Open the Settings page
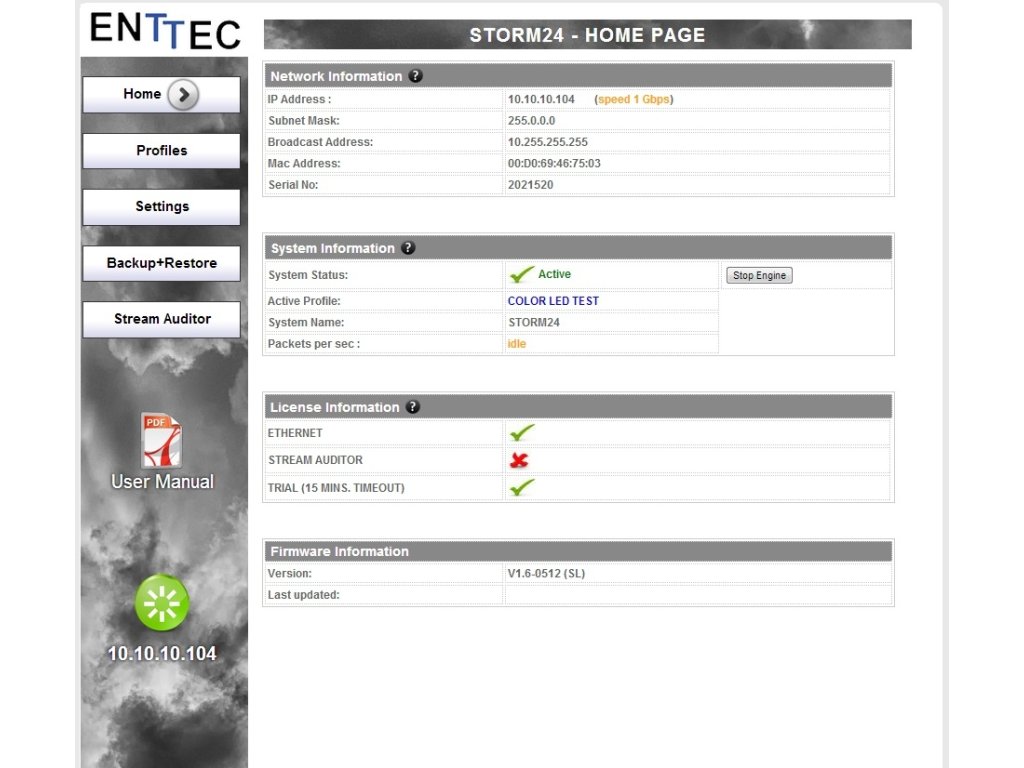Viewport: 1024px width, 768px height. click(161, 207)
